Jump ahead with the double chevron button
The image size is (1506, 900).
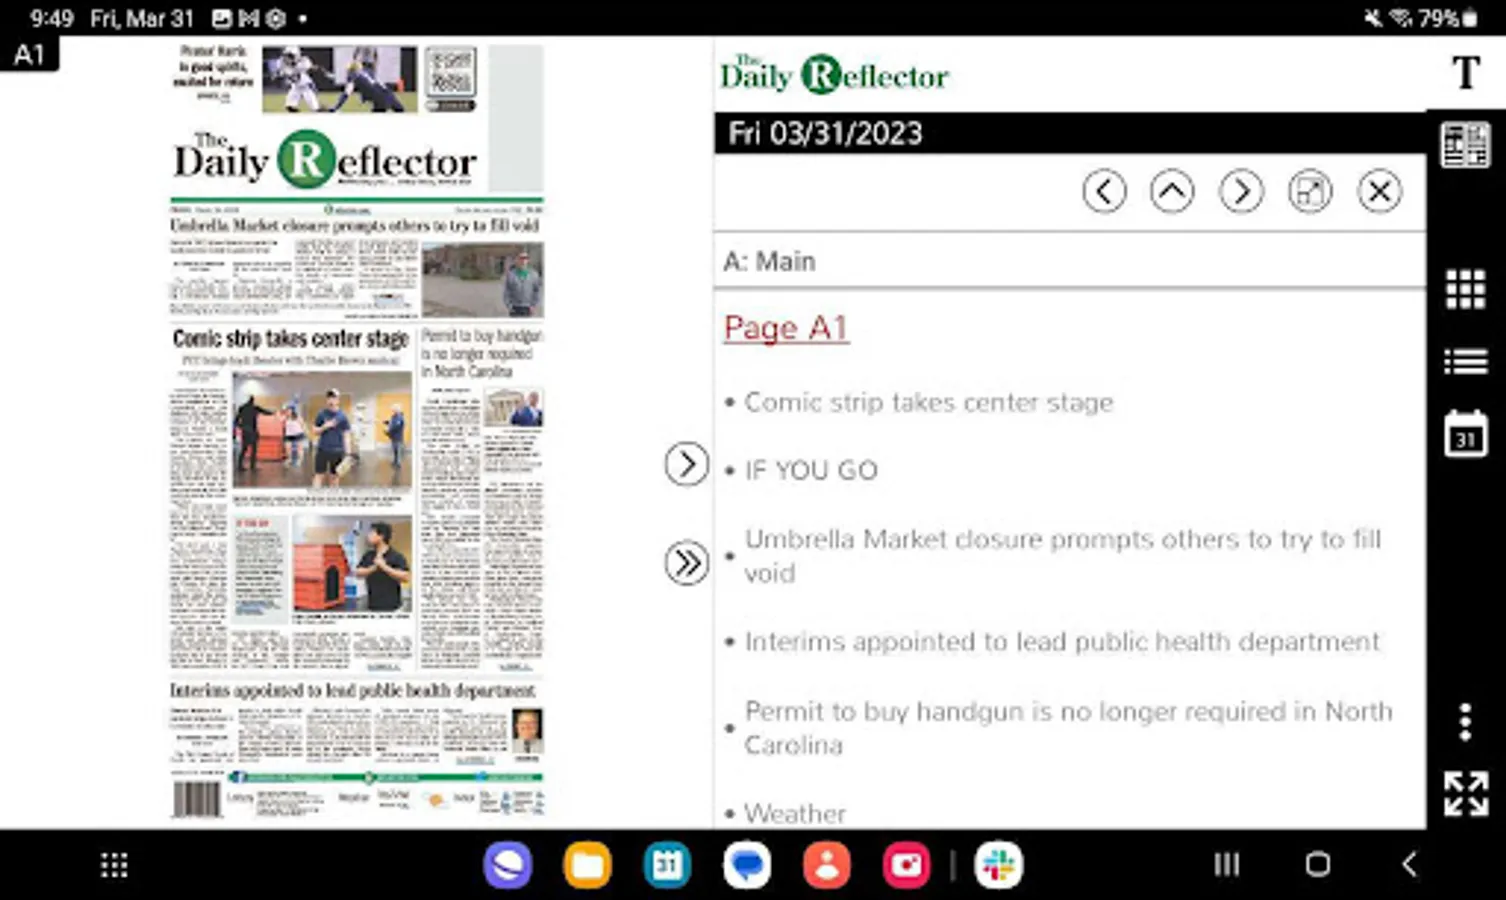[686, 563]
